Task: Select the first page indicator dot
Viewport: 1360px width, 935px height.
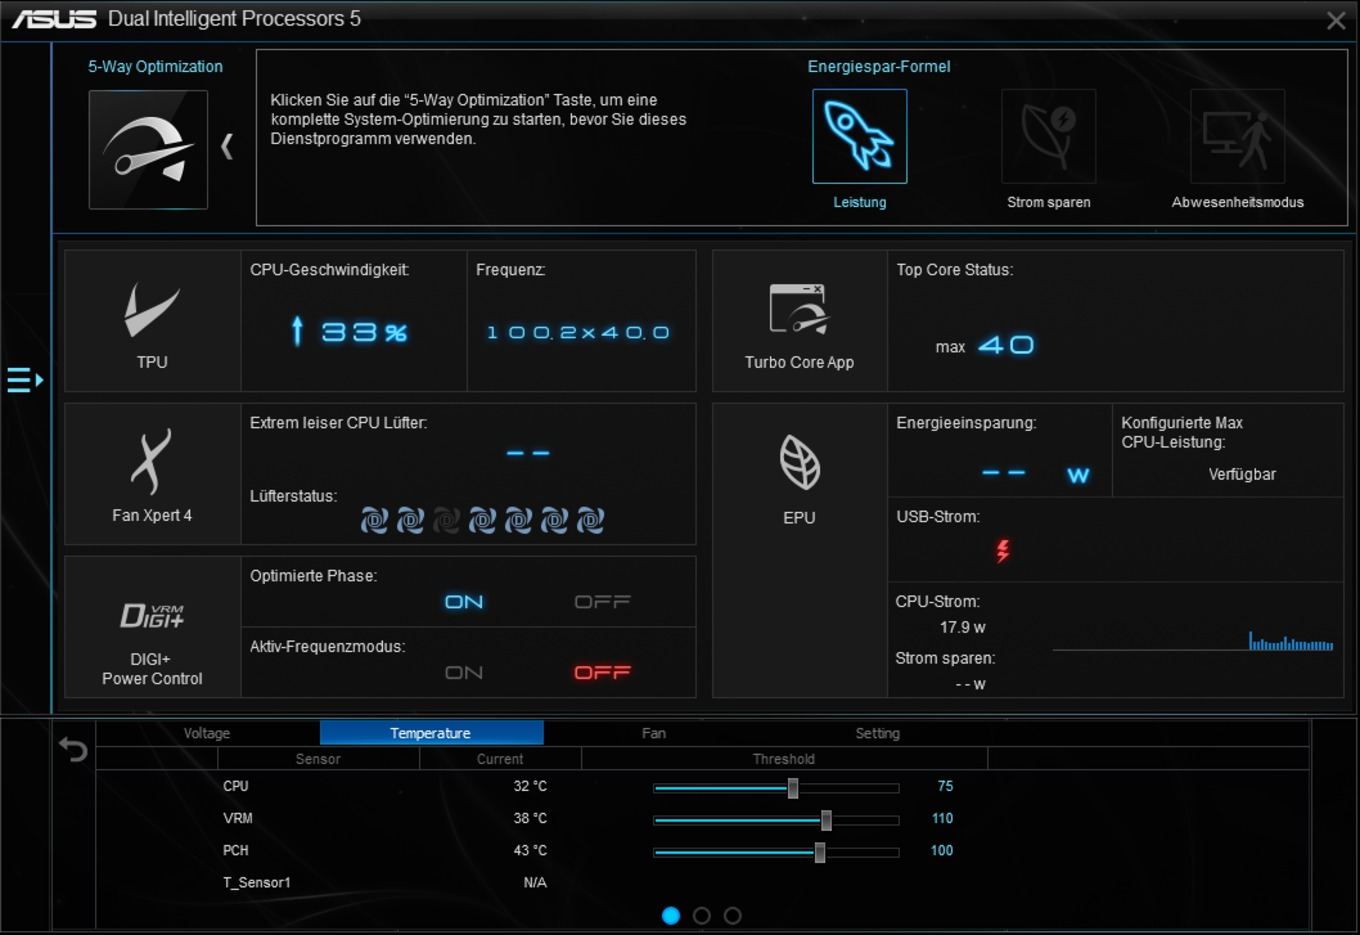Action: pyautogui.click(x=671, y=915)
